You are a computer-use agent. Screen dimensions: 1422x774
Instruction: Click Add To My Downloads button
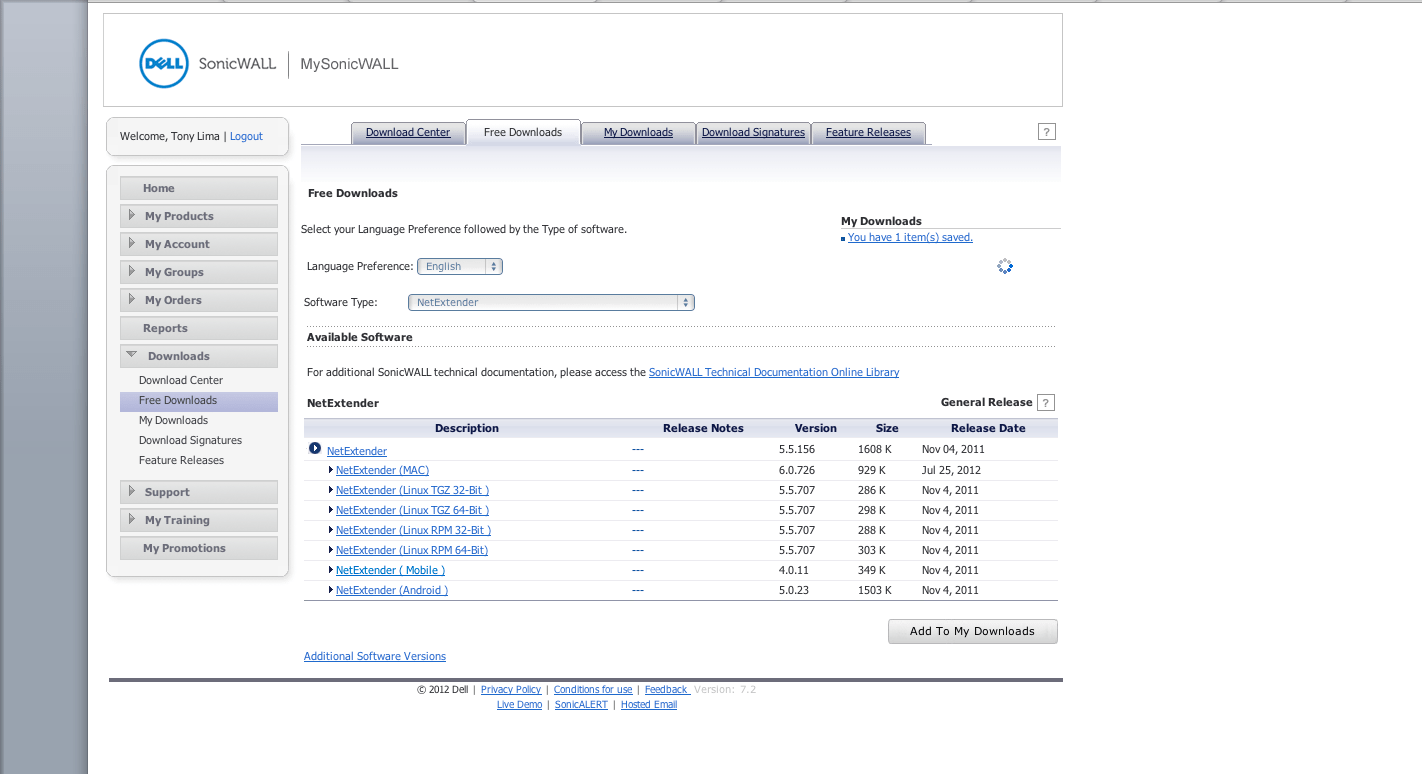click(x=972, y=631)
